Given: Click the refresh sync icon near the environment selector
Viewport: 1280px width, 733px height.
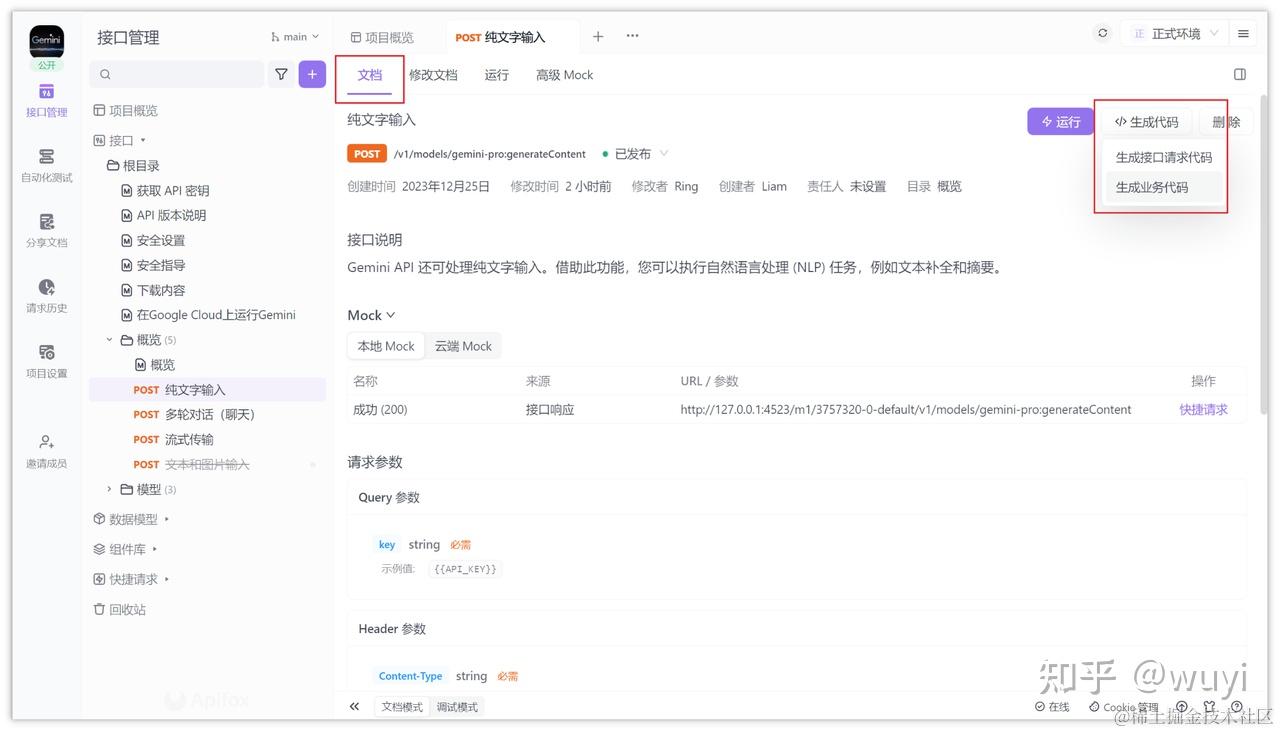Looking at the screenshot, I should click(x=1102, y=32).
